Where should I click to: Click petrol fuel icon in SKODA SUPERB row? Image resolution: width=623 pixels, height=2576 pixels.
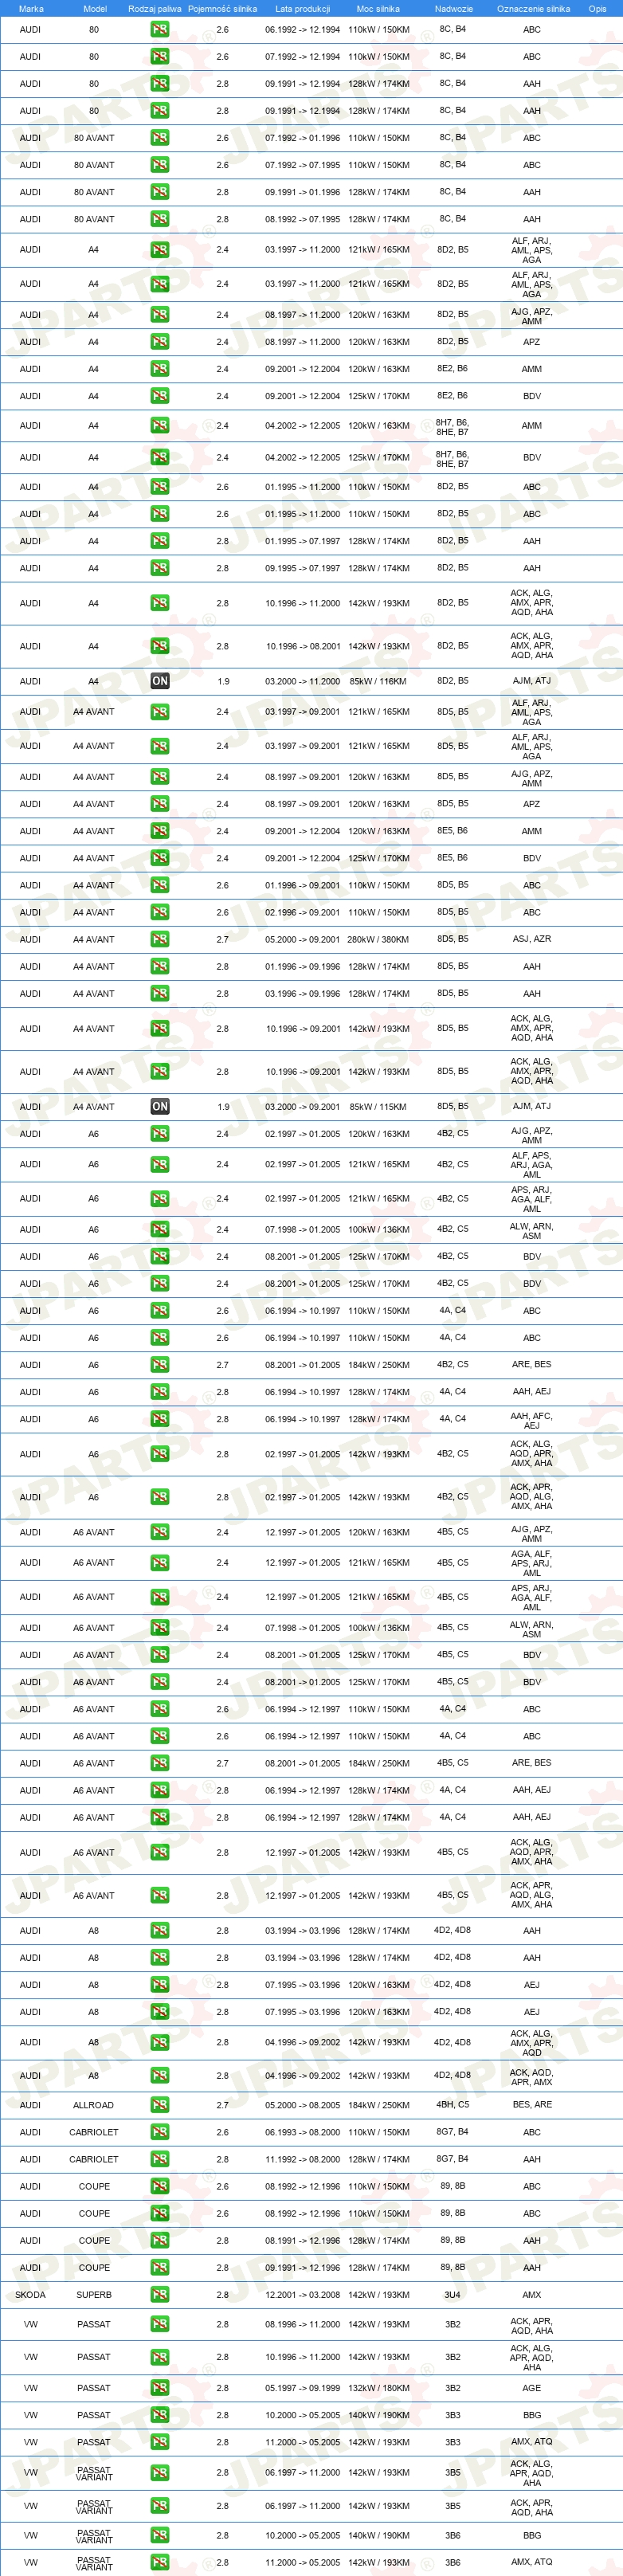(160, 2295)
